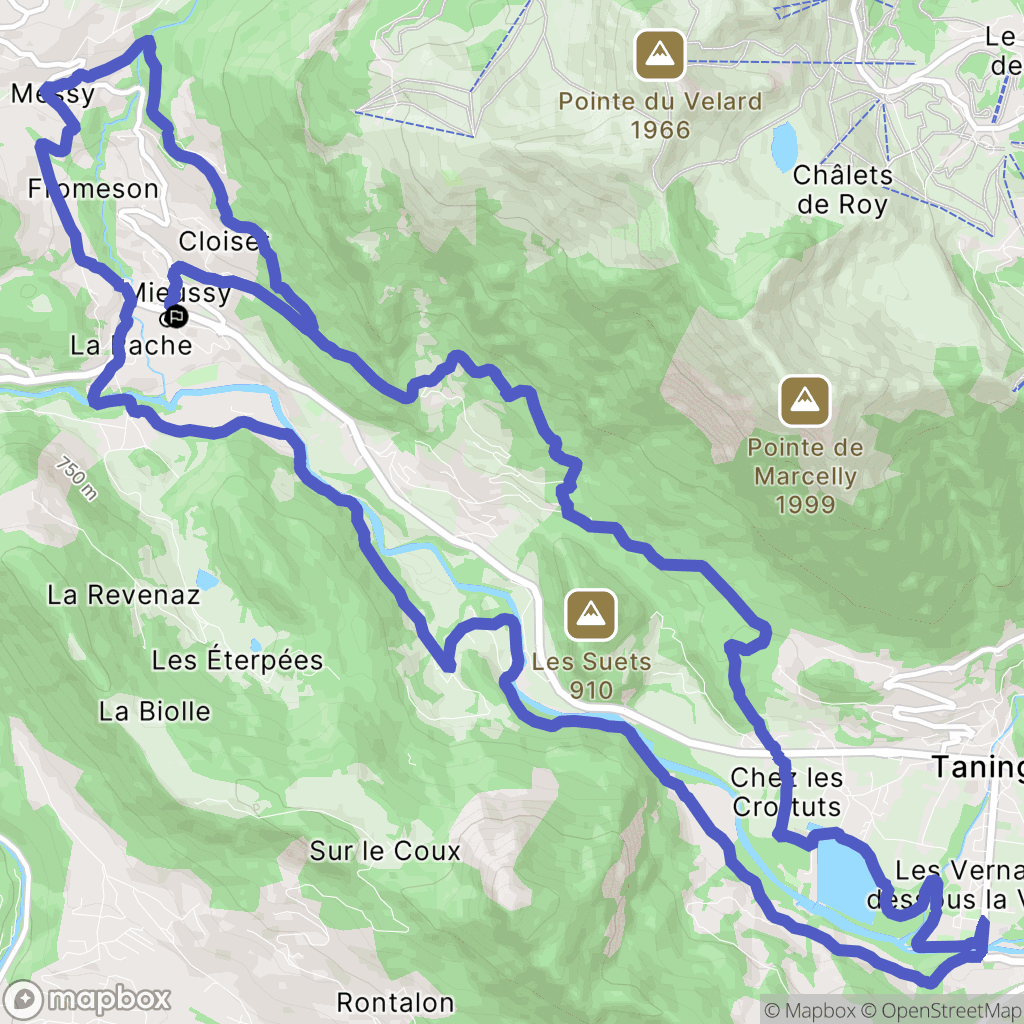Click the Pointe de Marcelly peak icon
Screen dimensions: 1024x1024
[805, 400]
